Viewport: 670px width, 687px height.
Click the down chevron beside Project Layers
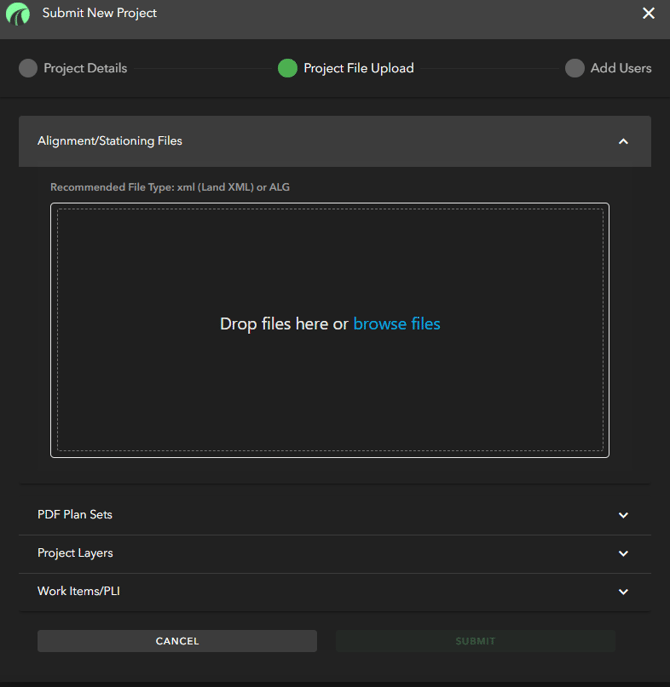(623, 554)
